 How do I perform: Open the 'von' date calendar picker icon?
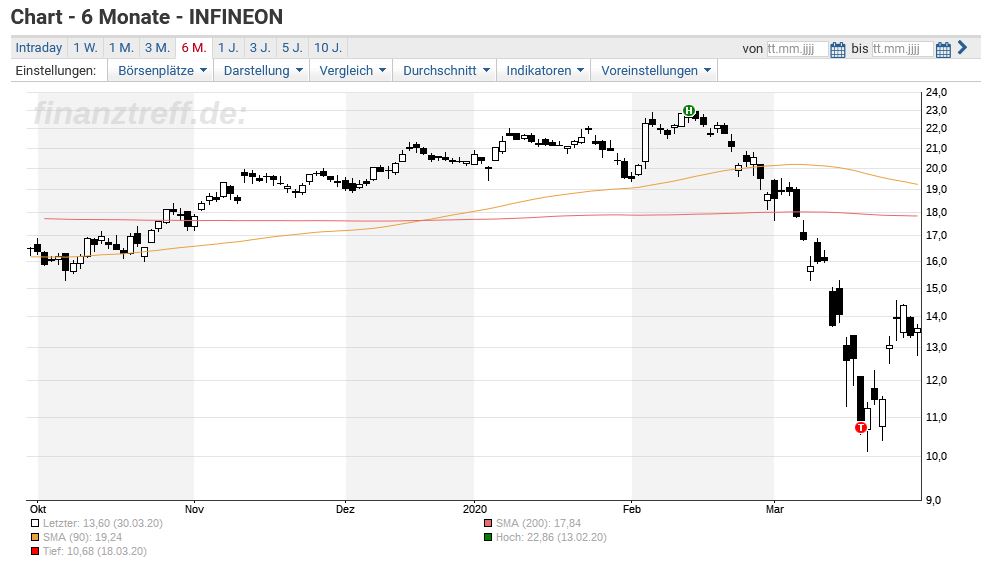point(837,49)
